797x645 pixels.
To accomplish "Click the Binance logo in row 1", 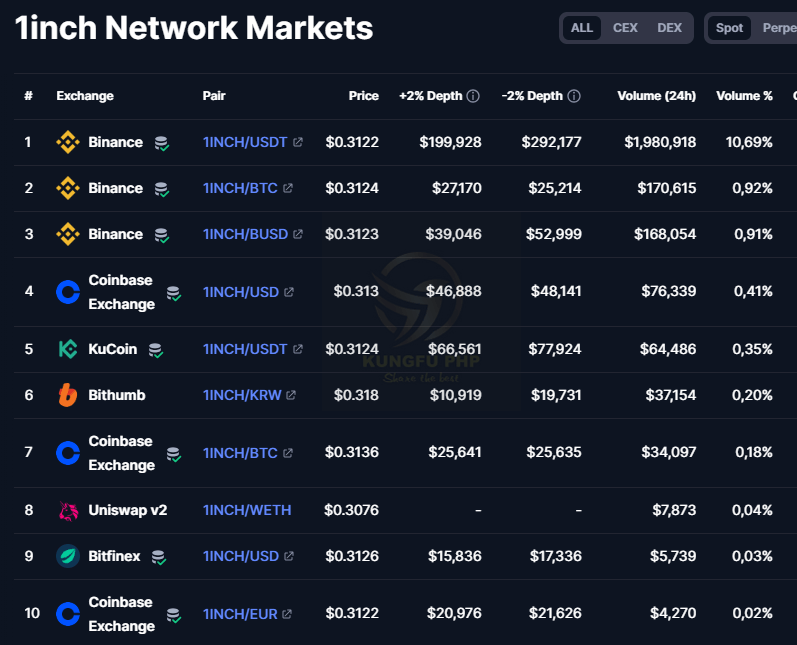I will [x=68, y=142].
